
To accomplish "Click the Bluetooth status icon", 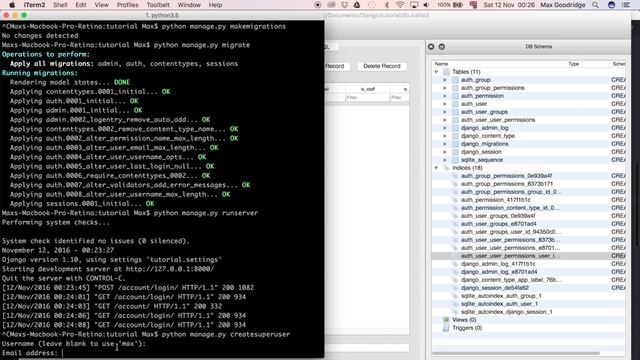I will pos(387,5).
